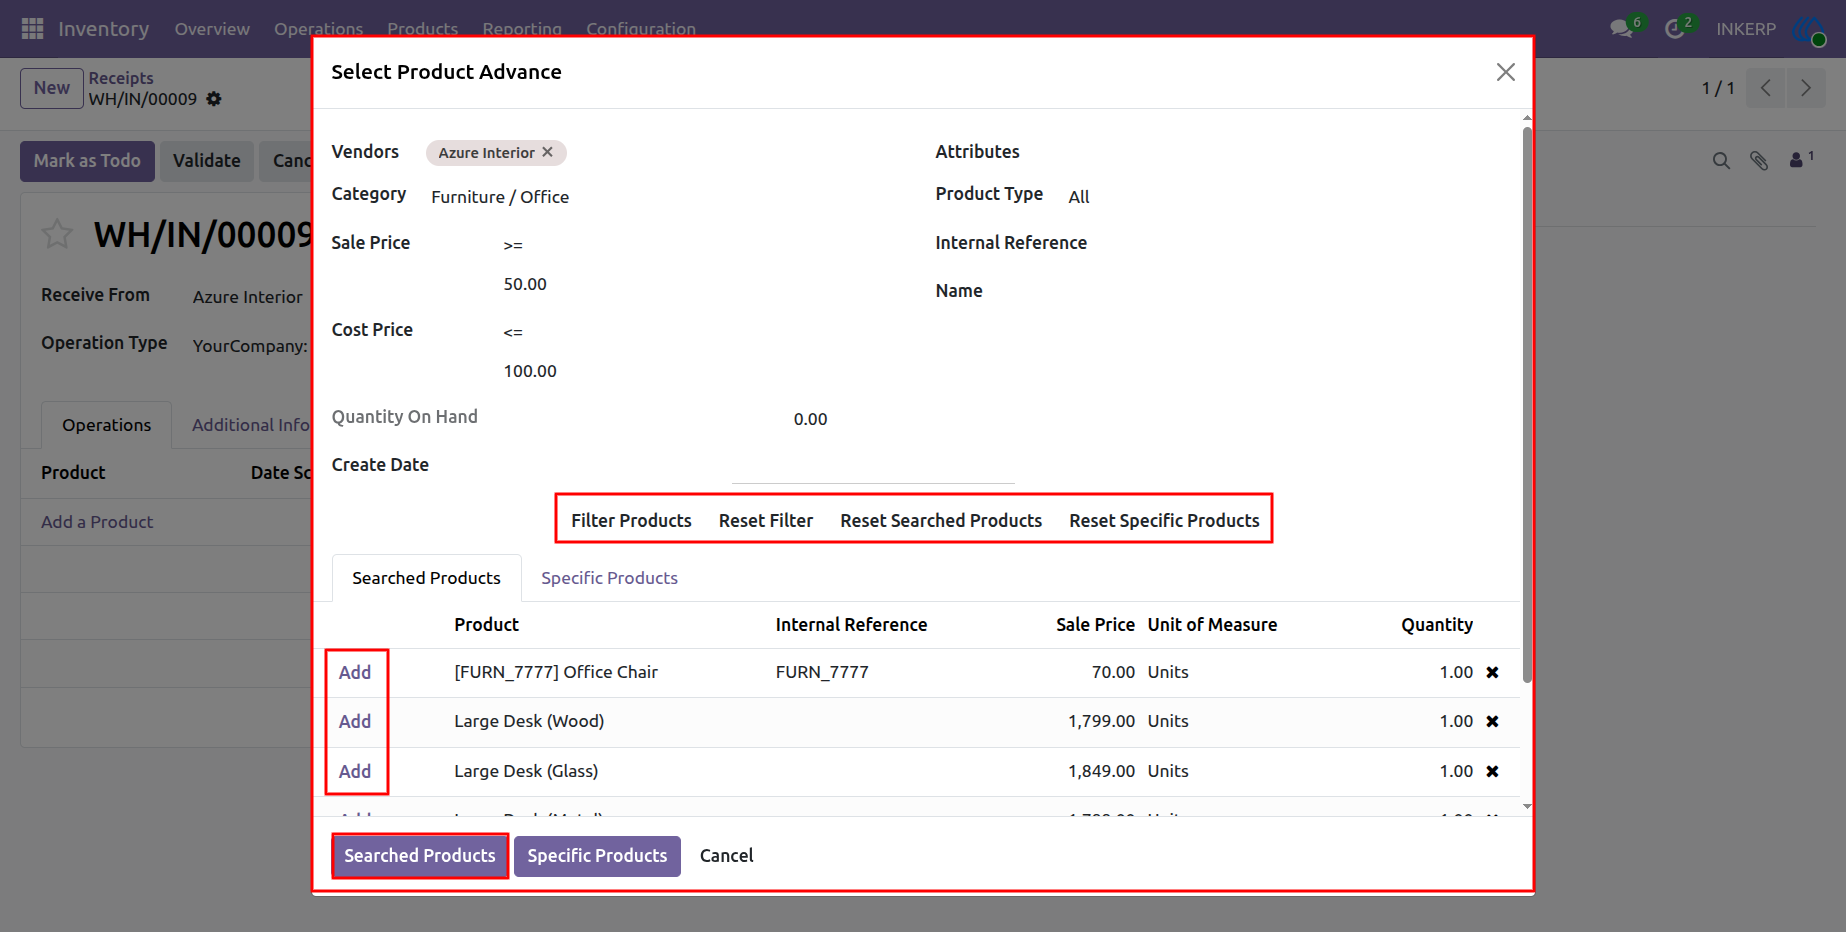Mark record as favorite with star
1846x932 pixels.
[x=57, y=235]
